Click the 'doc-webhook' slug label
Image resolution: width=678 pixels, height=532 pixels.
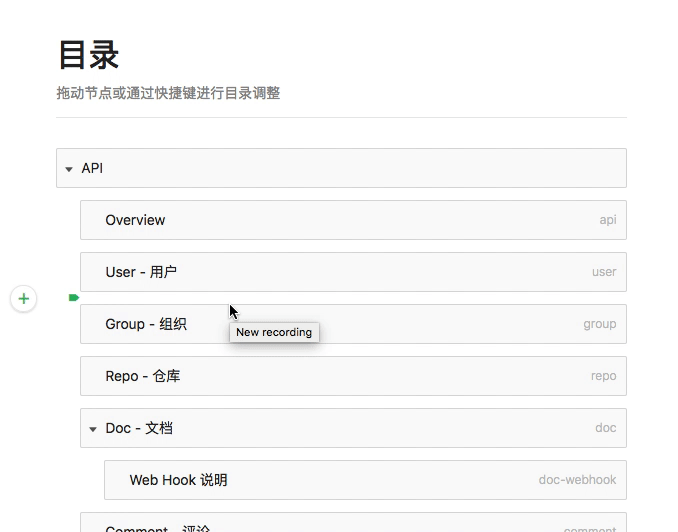pos(577,480)
